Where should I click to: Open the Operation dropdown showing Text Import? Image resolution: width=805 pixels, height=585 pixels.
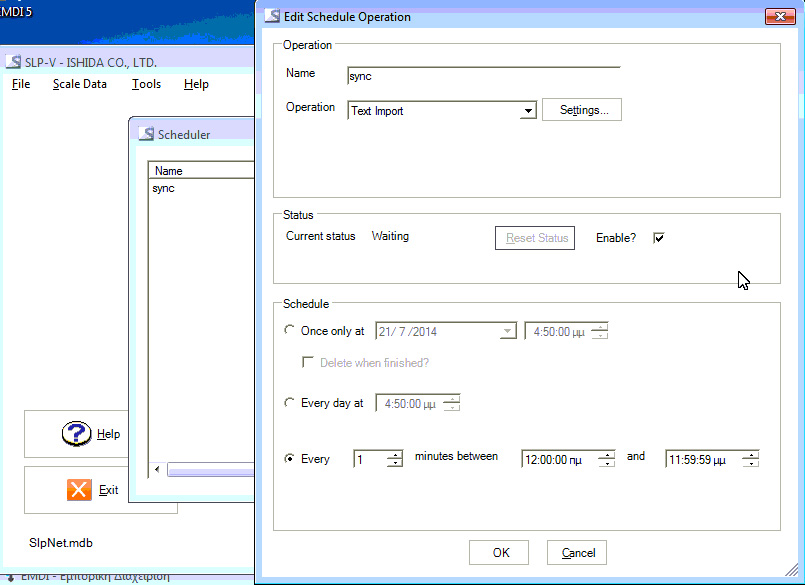click(528, 111)
